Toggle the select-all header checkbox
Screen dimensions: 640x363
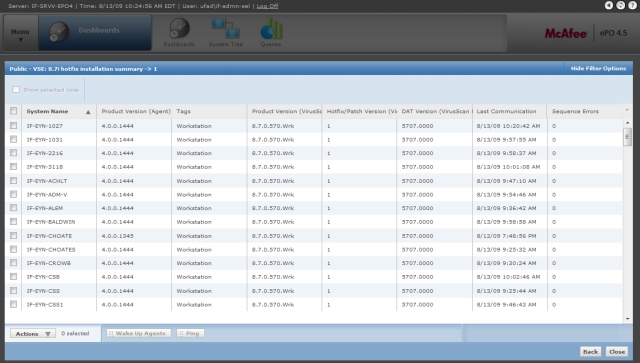click(x=13, y=111)
